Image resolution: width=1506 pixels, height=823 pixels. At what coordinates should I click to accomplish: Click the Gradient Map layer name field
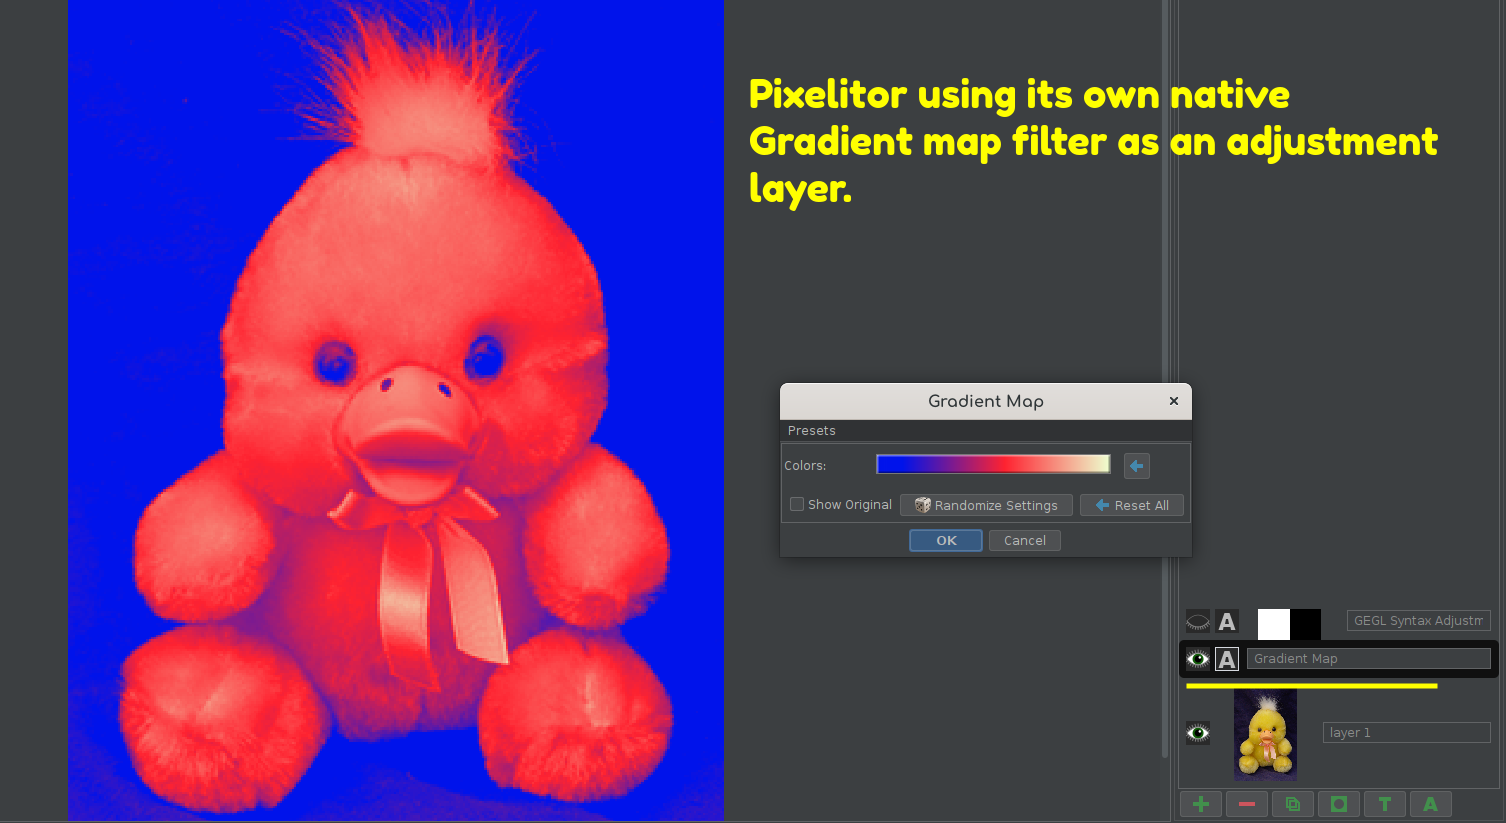pyautogui.click(x=1369, y=658)
